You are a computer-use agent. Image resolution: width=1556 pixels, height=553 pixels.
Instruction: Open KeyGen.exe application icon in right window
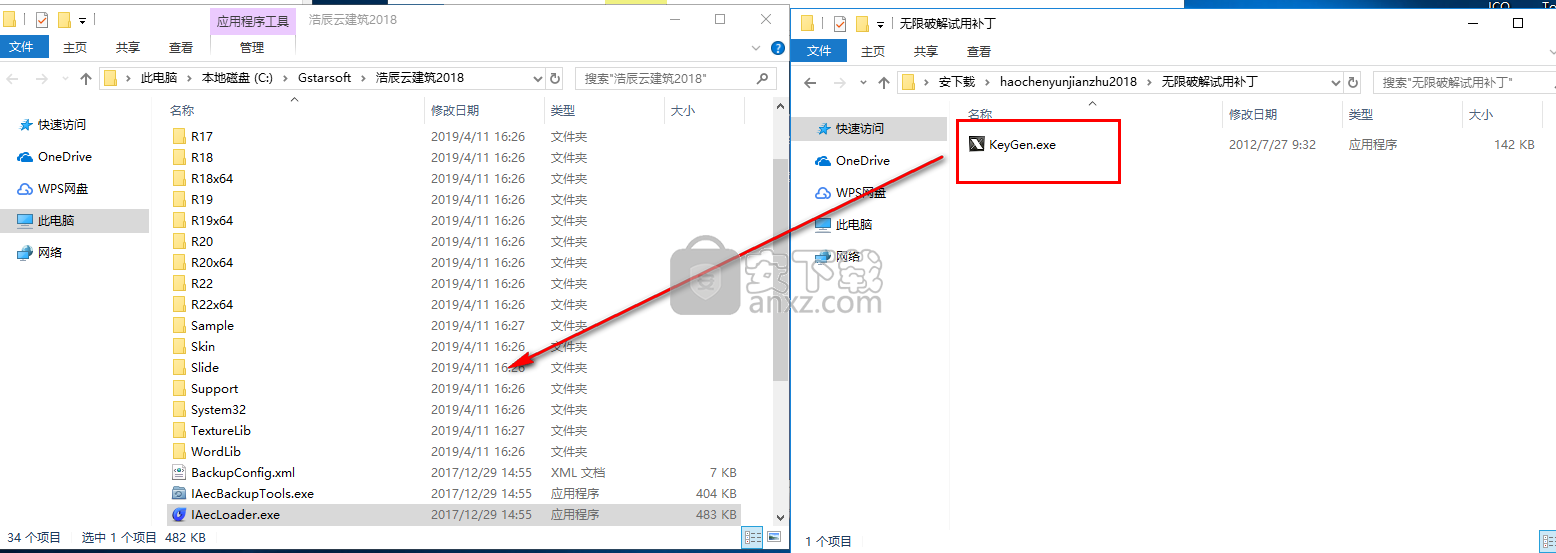click(x=977, y=144)
